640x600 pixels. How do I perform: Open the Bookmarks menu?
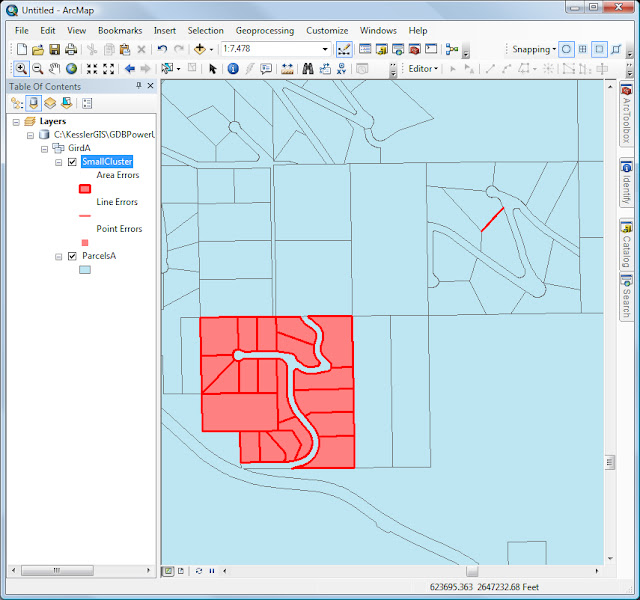[120, 31]
